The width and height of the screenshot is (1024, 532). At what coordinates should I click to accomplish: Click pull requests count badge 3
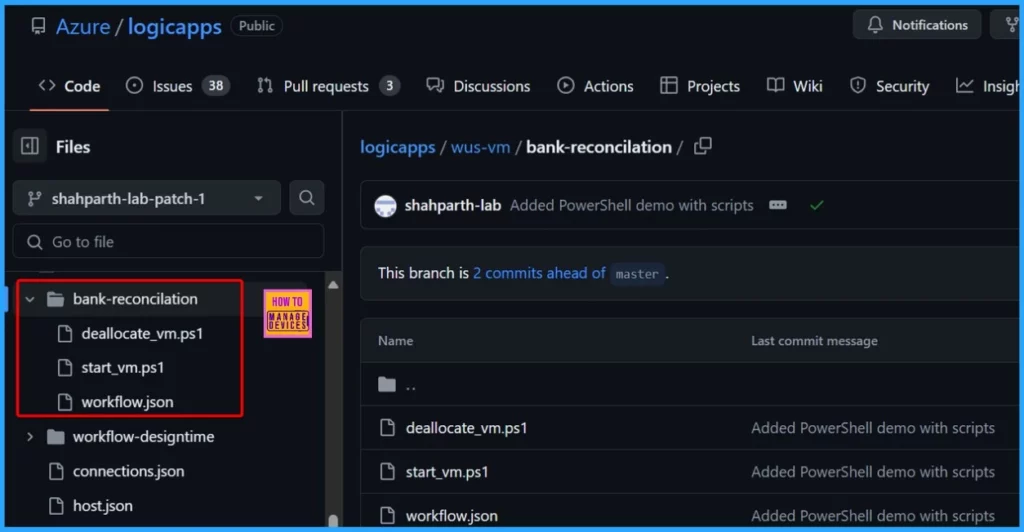tap(389, 86)
